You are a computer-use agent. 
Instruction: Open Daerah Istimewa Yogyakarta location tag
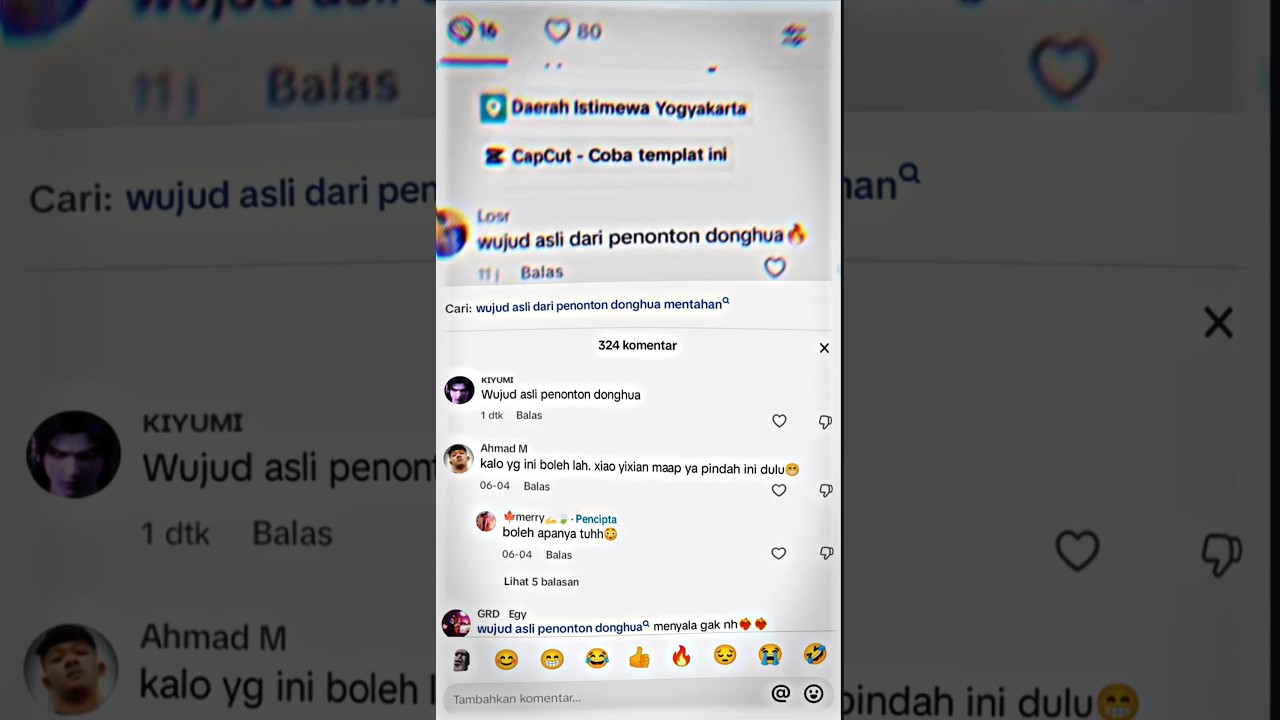tap(613, 108)
